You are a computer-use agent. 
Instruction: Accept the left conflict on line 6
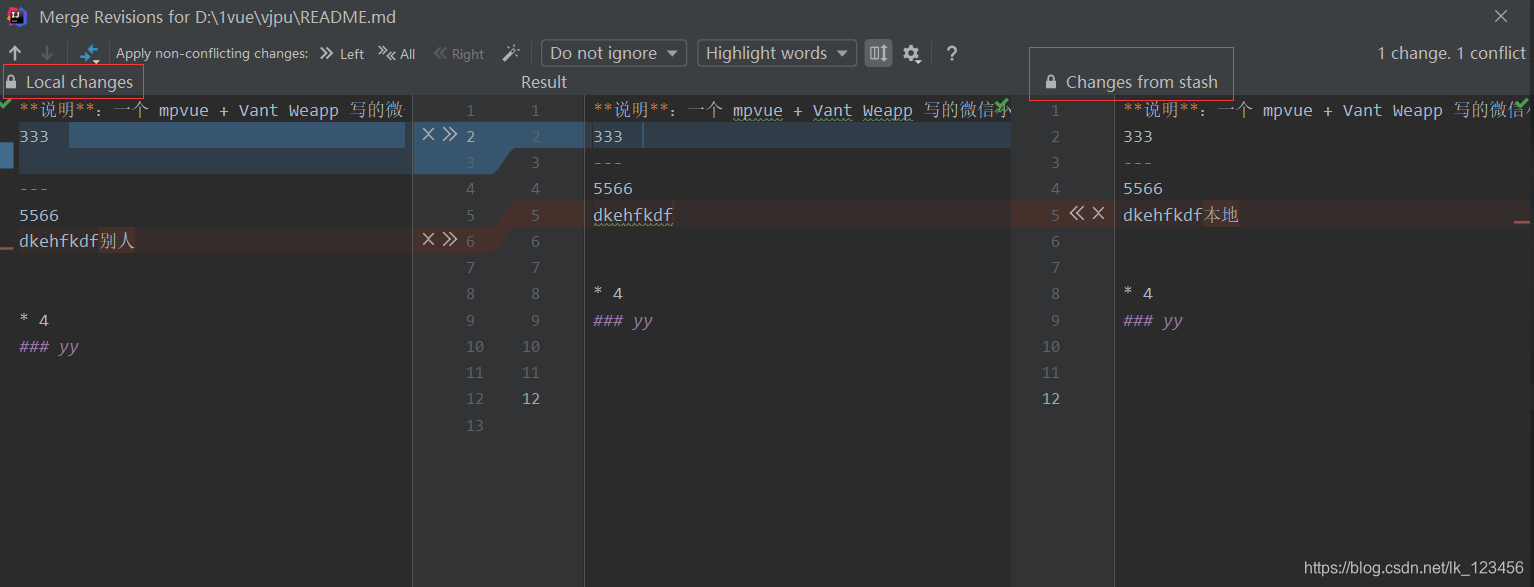click(450, 239)
